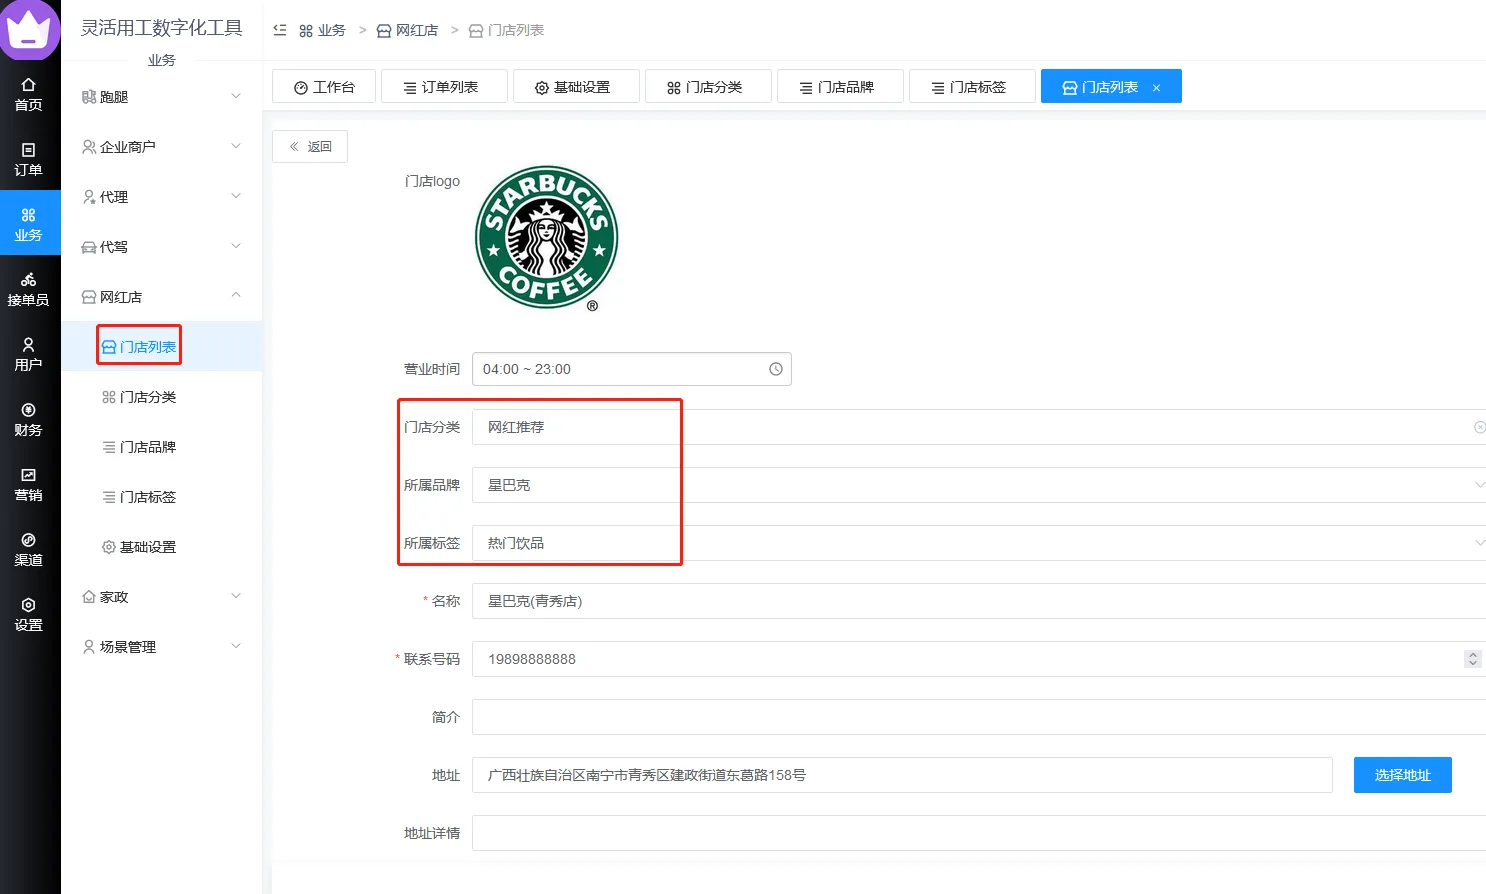
Task: Expand the 跑腿 menu group
Action: tap(160, 97)
